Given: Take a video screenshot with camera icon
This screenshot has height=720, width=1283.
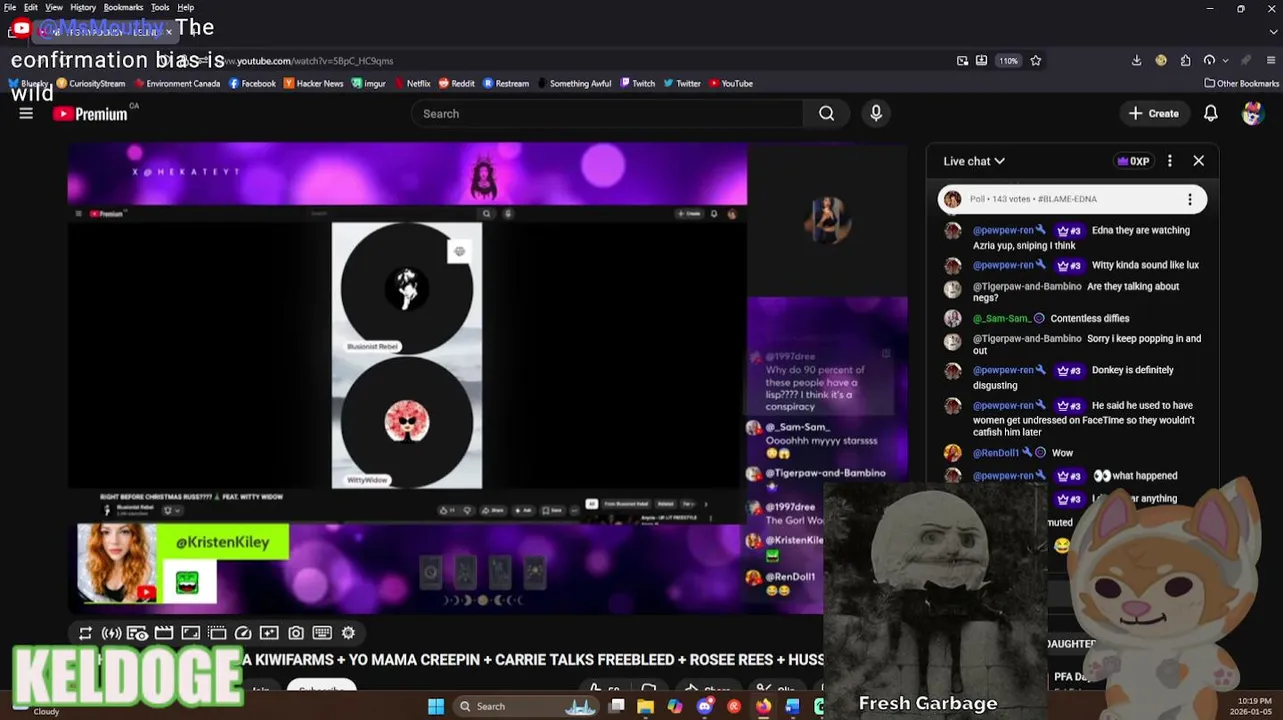Looking at the screenshot, I should (x=296, y=633).
